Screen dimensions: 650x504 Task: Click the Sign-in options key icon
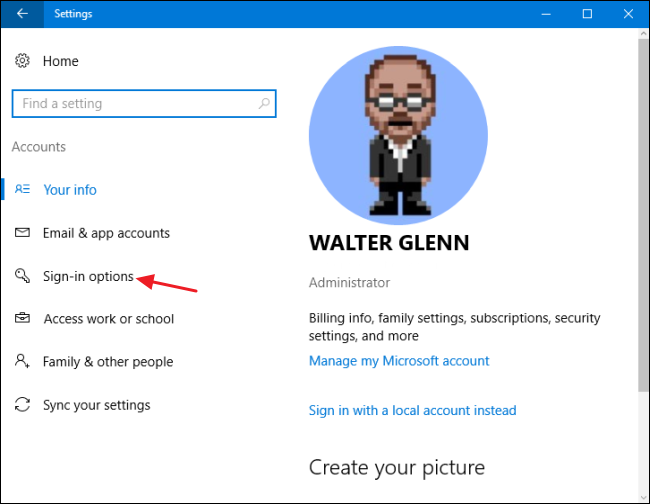(22, 276)
